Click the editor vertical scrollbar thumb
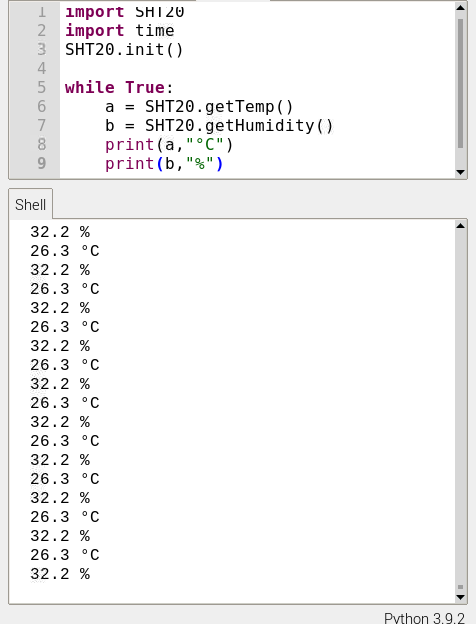476x624 pixels. pyautogui.click(x=460, y=84)
